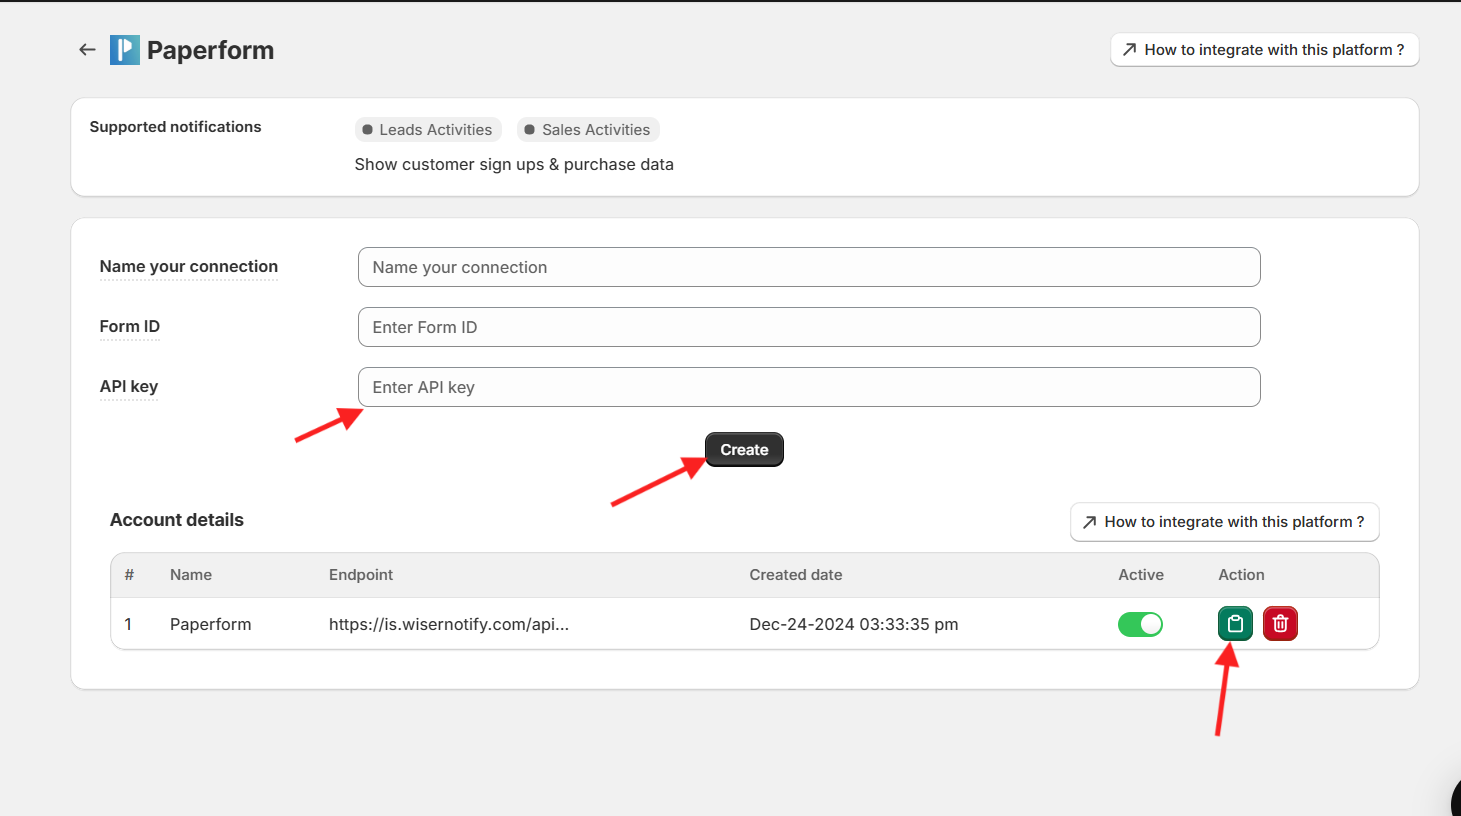Delete the Paperform connection with the red trash icon
This screenshot has width=1461, height=816.
pos(1280,624)
